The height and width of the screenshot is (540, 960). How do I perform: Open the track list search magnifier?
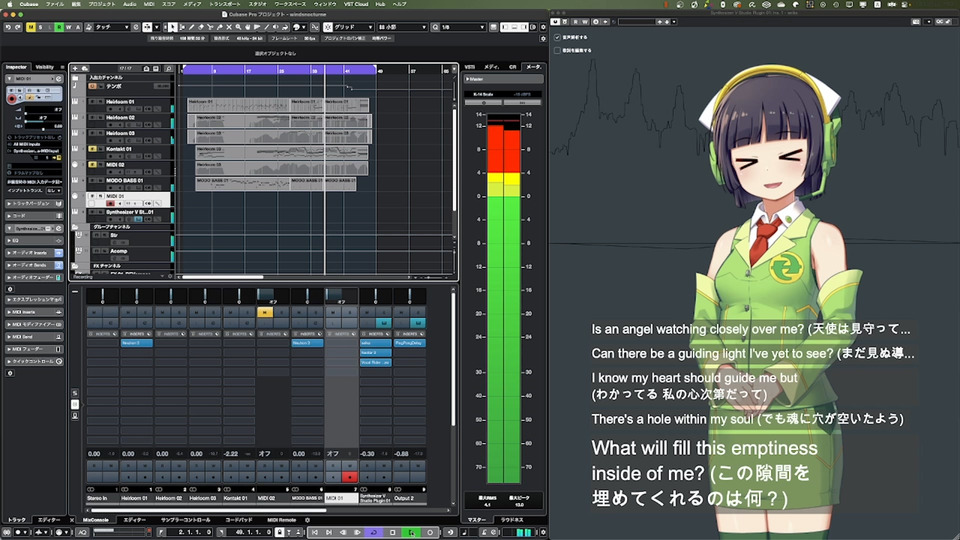point(168,69)
